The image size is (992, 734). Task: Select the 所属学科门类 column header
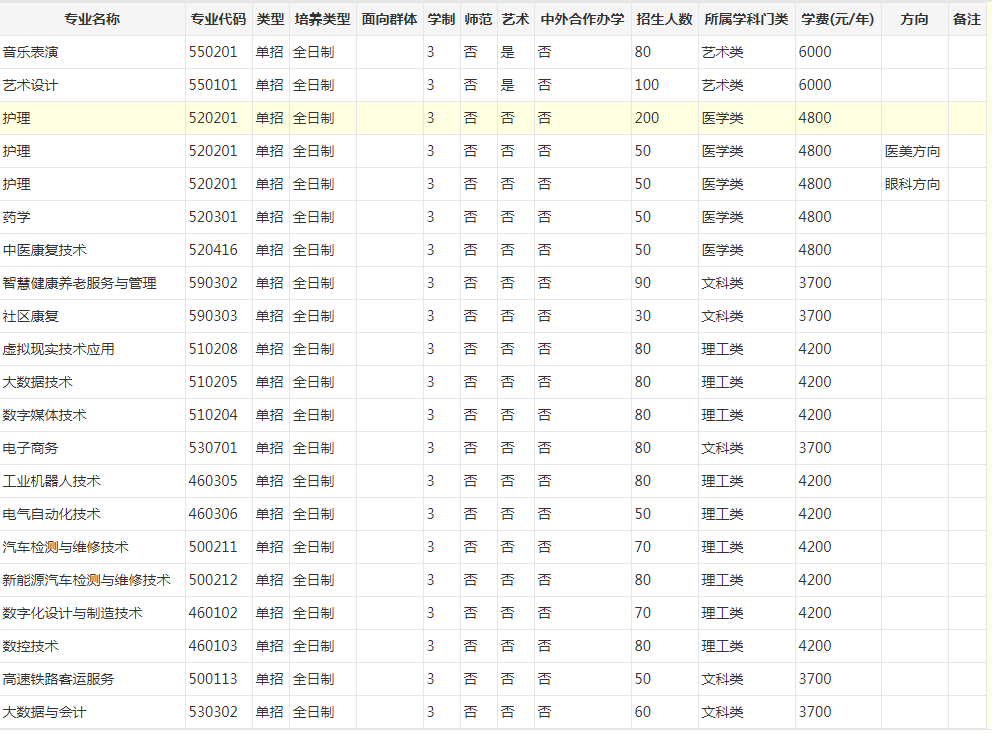point(746,19)
